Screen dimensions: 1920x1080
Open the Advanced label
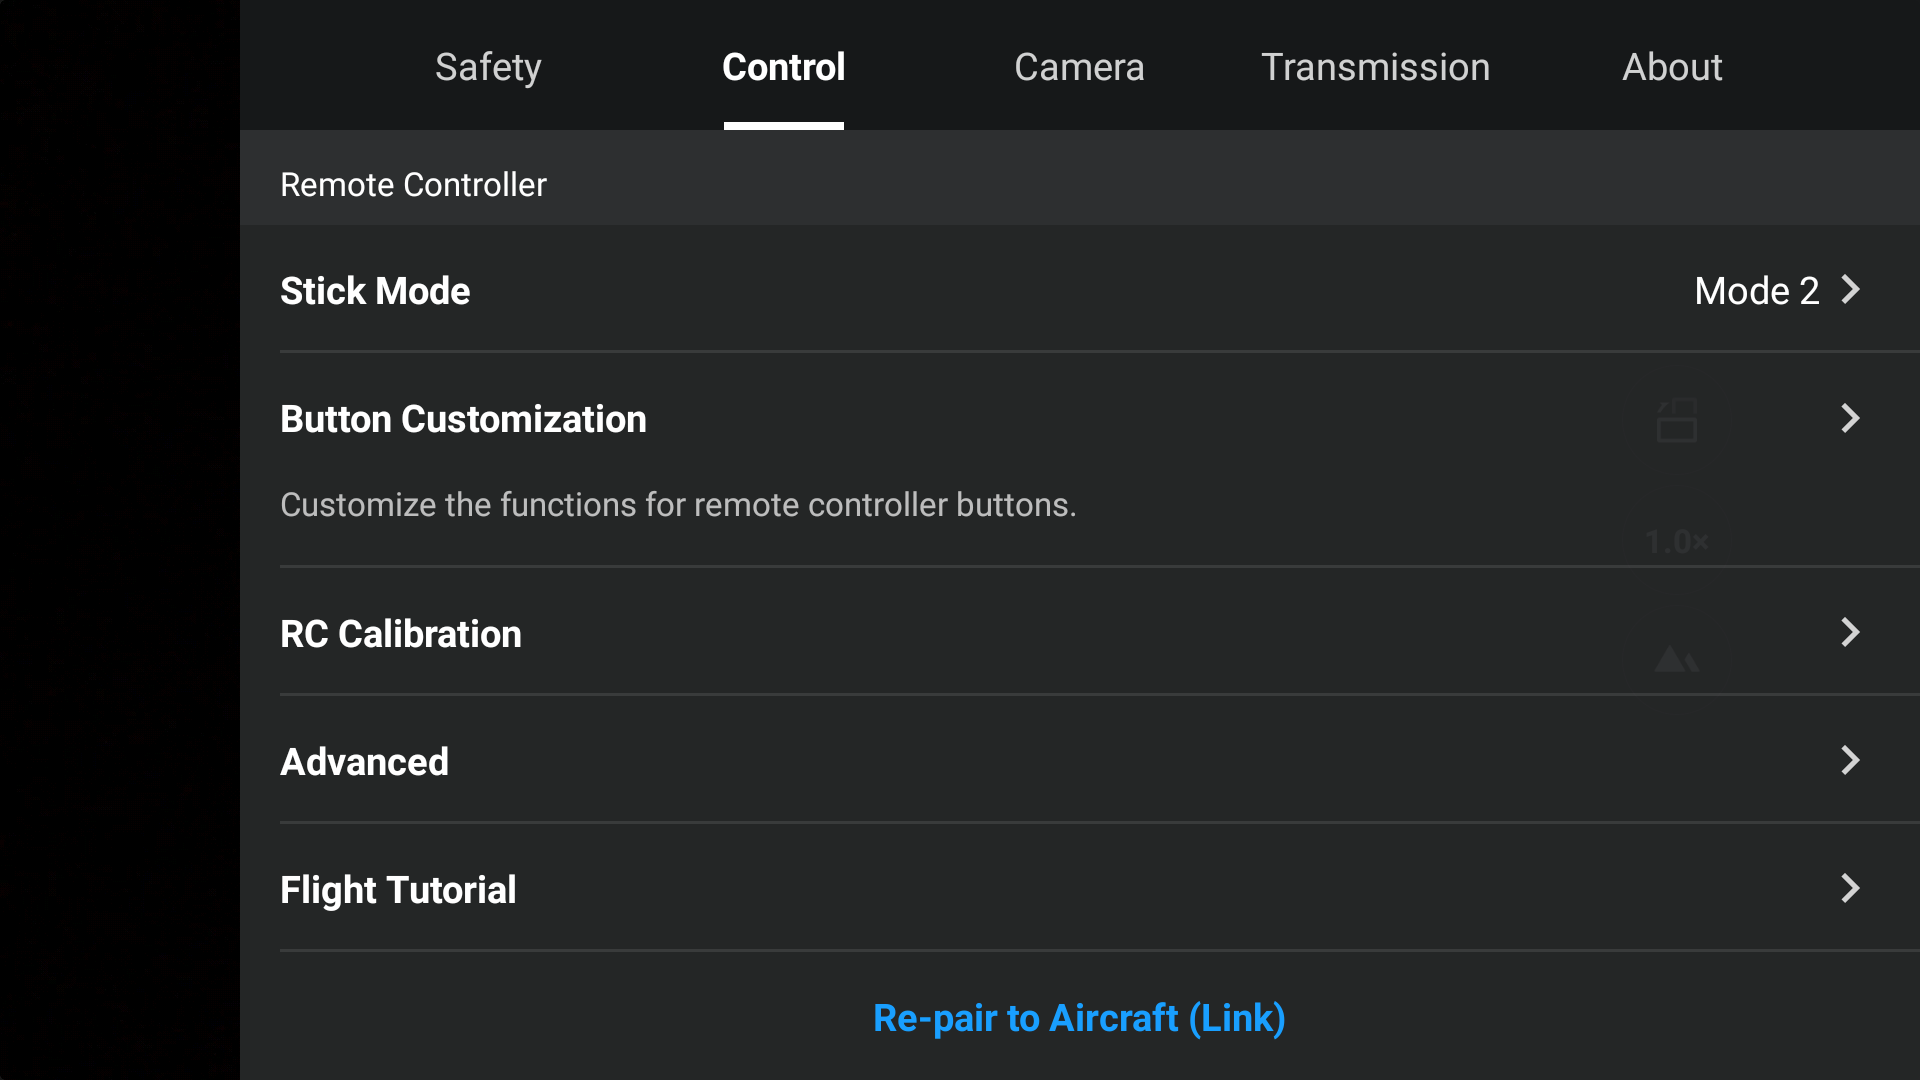(x=364, y=762)
